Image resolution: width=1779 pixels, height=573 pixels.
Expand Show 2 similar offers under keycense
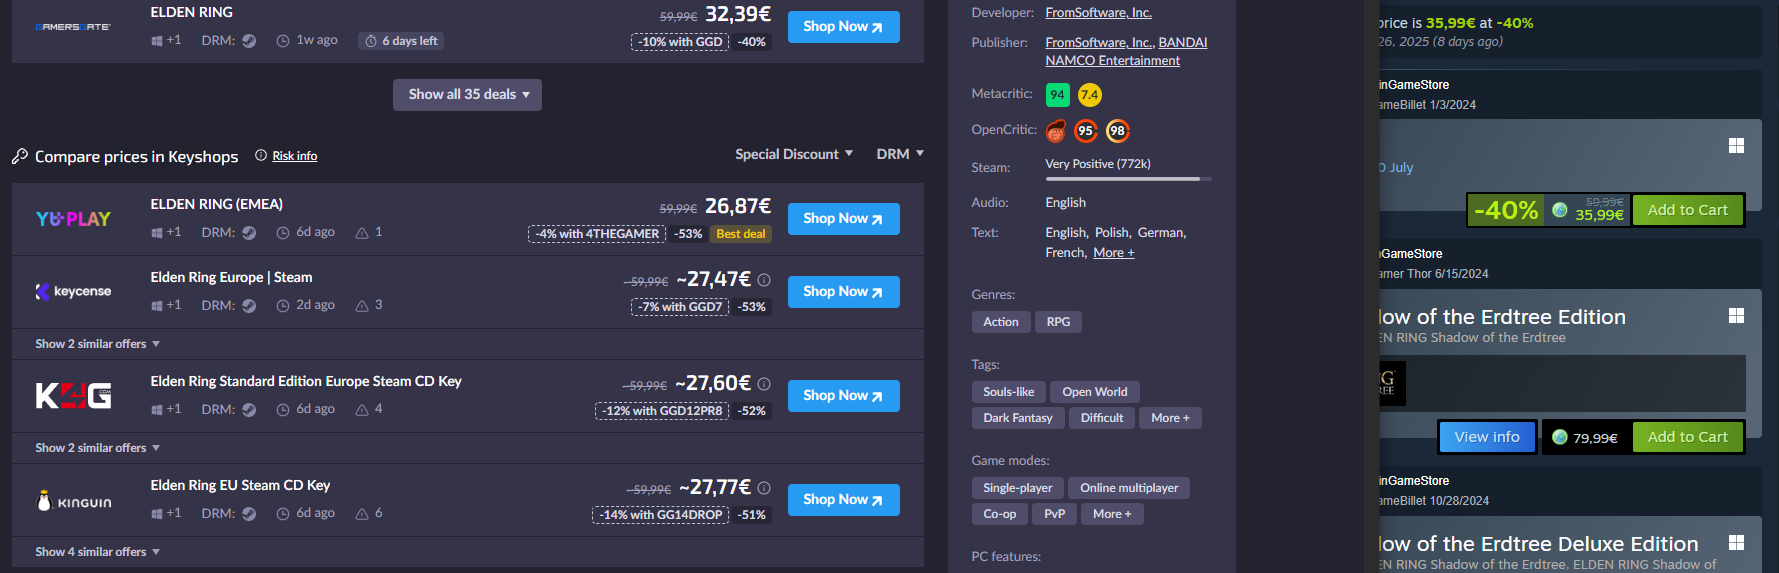97,344
